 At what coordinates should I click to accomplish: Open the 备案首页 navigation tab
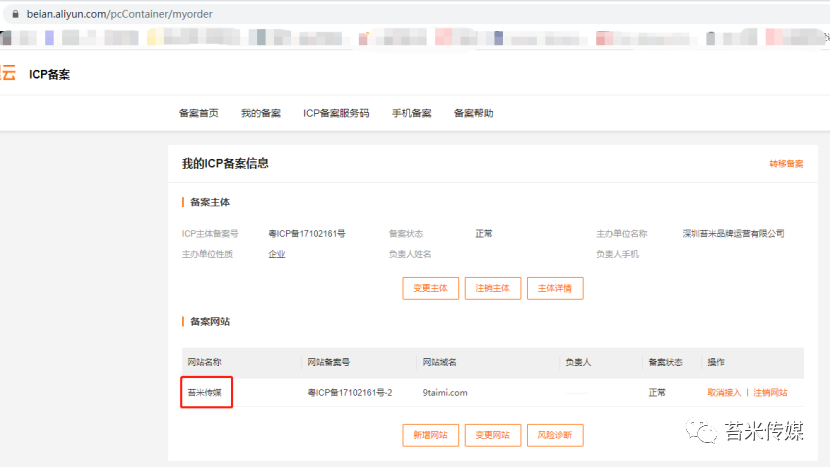[x=198, y=113]
